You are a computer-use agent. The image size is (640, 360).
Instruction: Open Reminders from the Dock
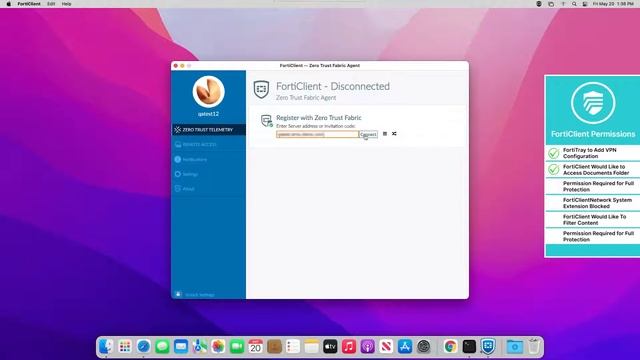(293, 347)
